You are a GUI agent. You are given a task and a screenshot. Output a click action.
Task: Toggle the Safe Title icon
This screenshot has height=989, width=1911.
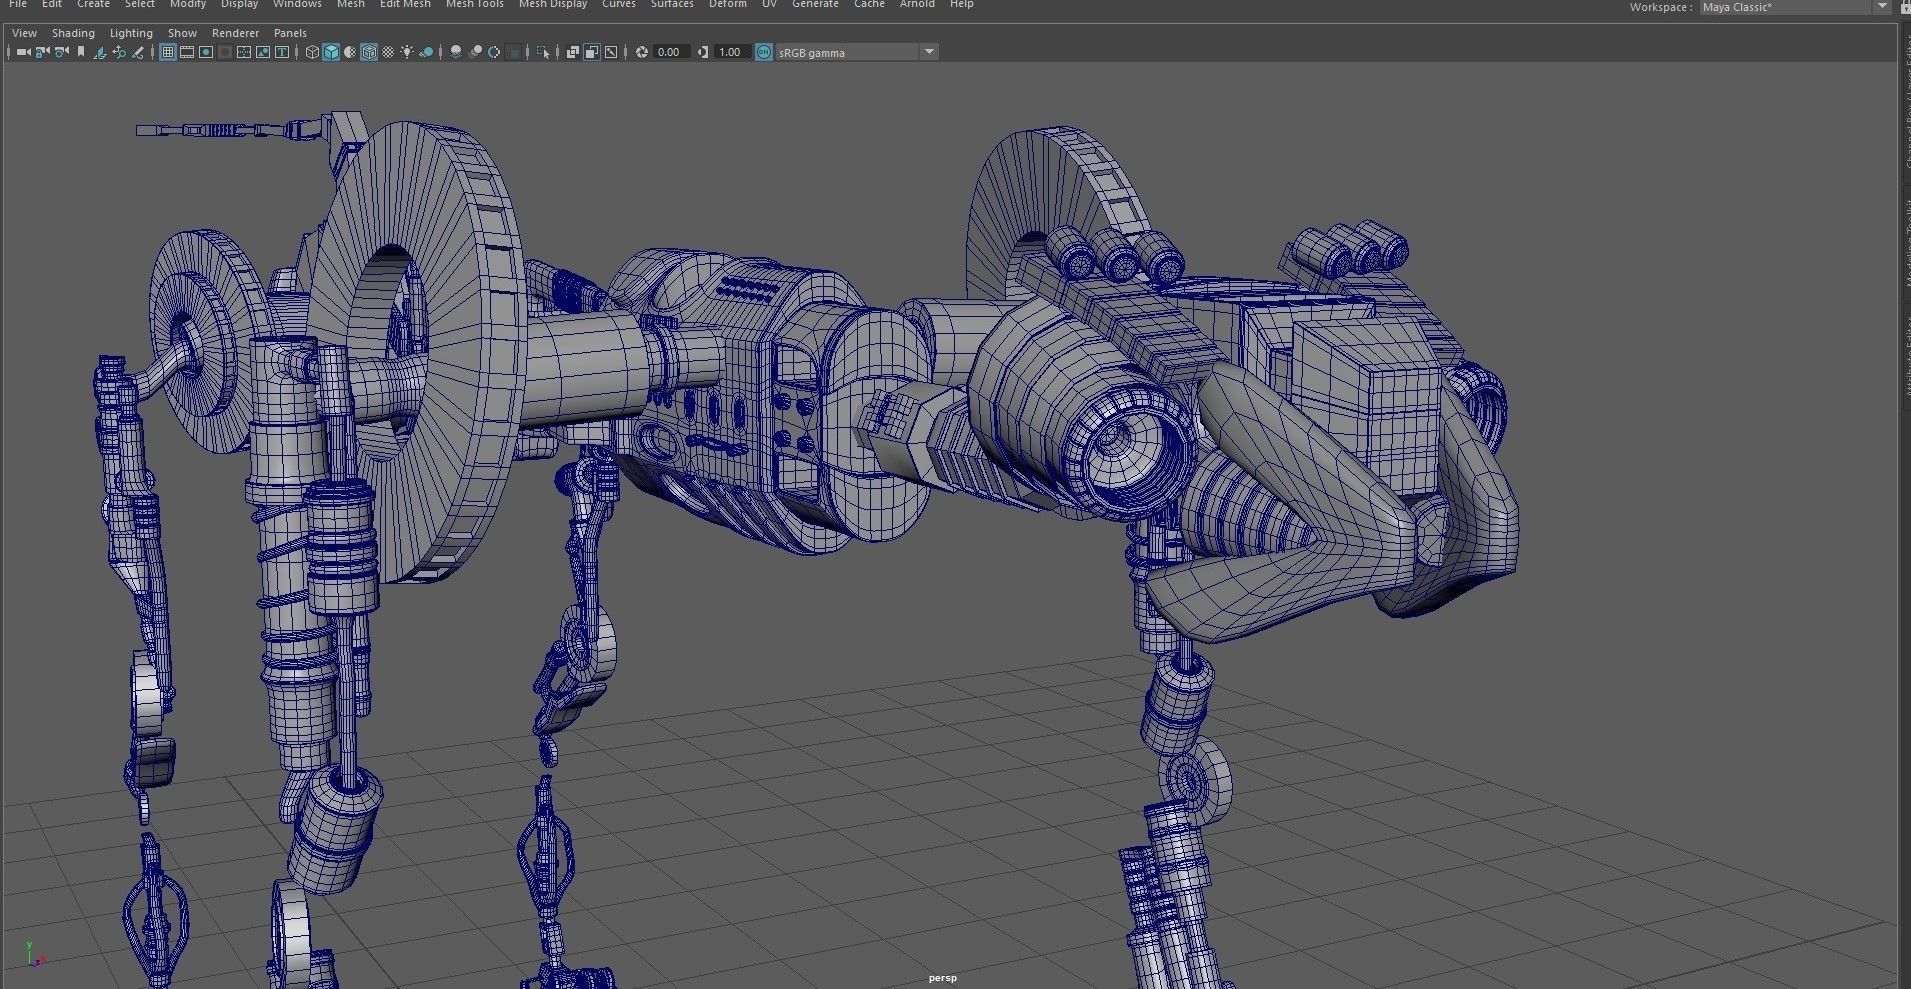point(282,52)
